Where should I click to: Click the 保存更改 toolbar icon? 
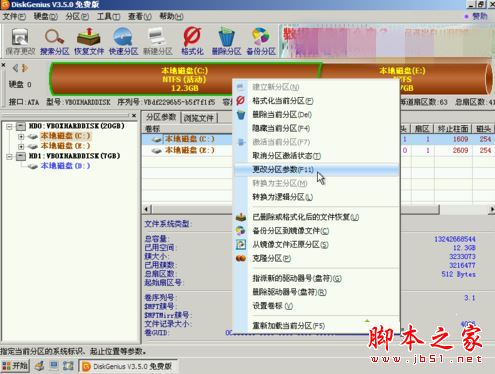(20, 37)
